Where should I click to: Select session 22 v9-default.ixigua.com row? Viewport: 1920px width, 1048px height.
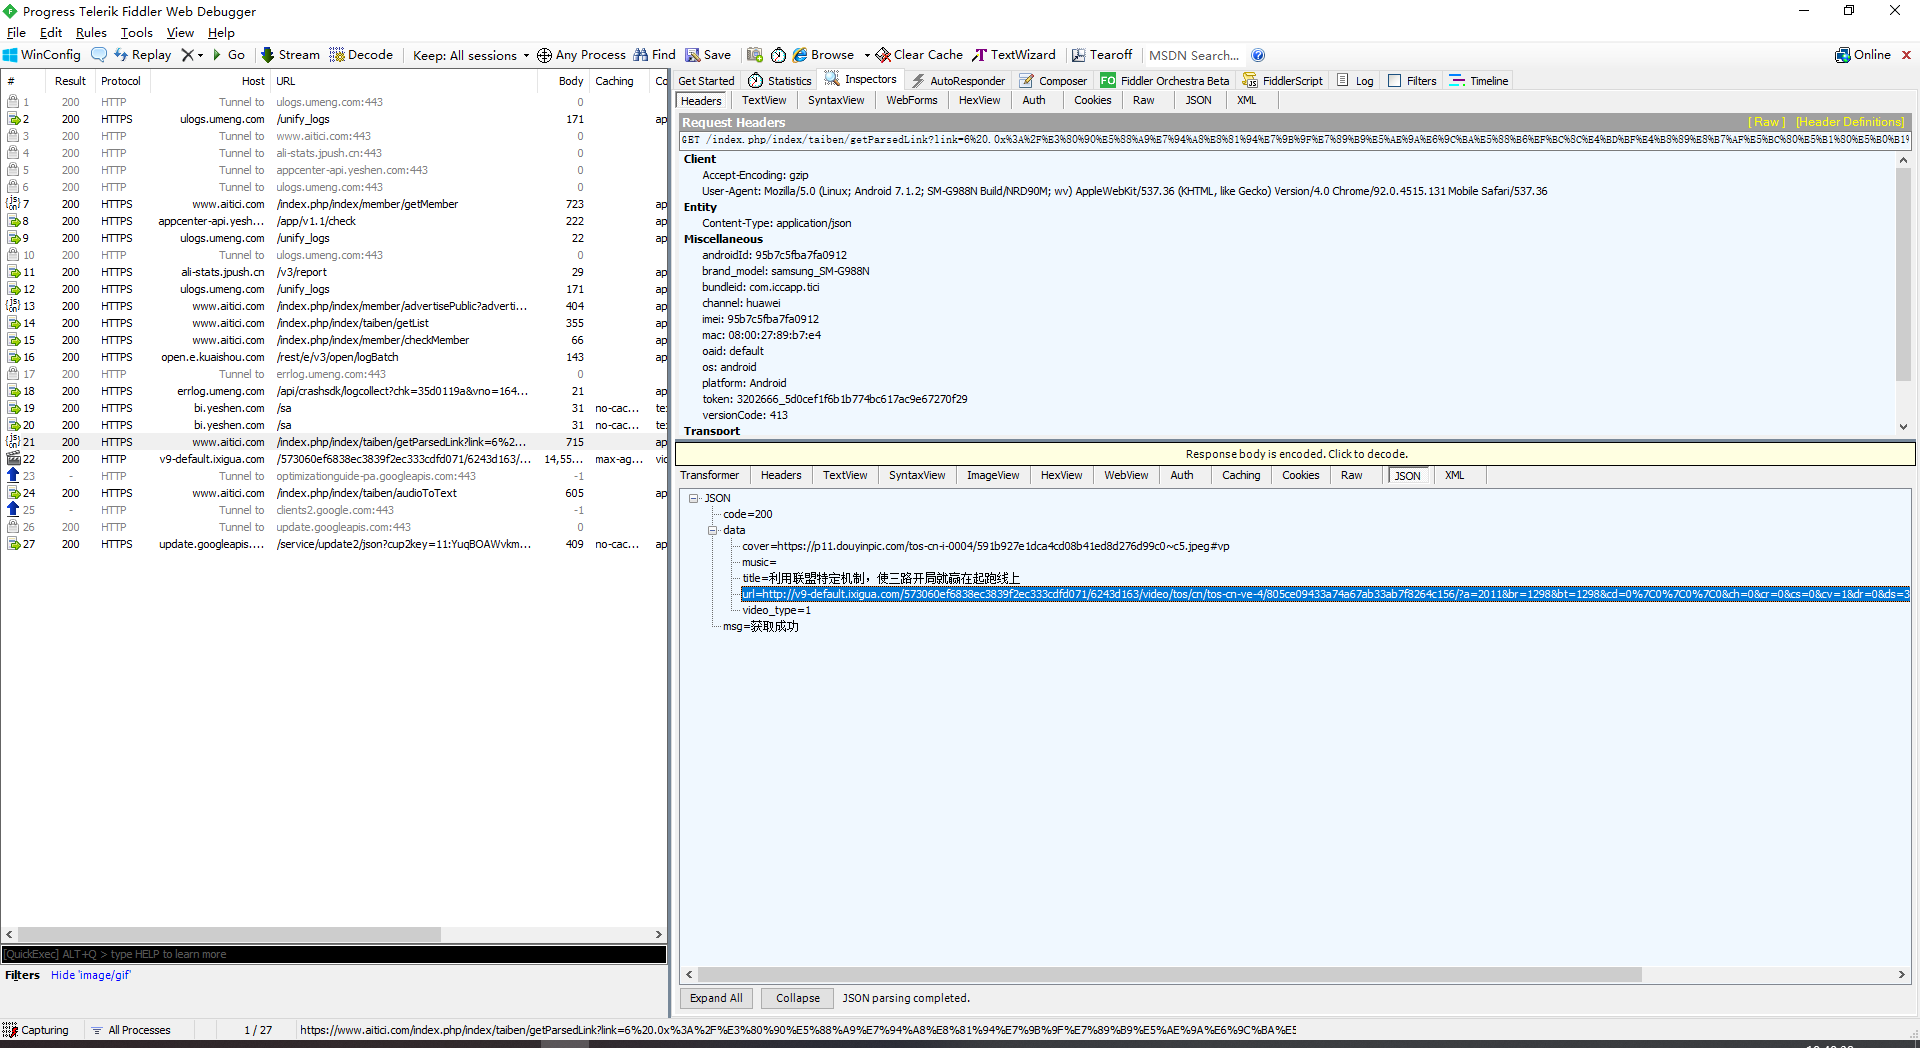tap(334, 459)
